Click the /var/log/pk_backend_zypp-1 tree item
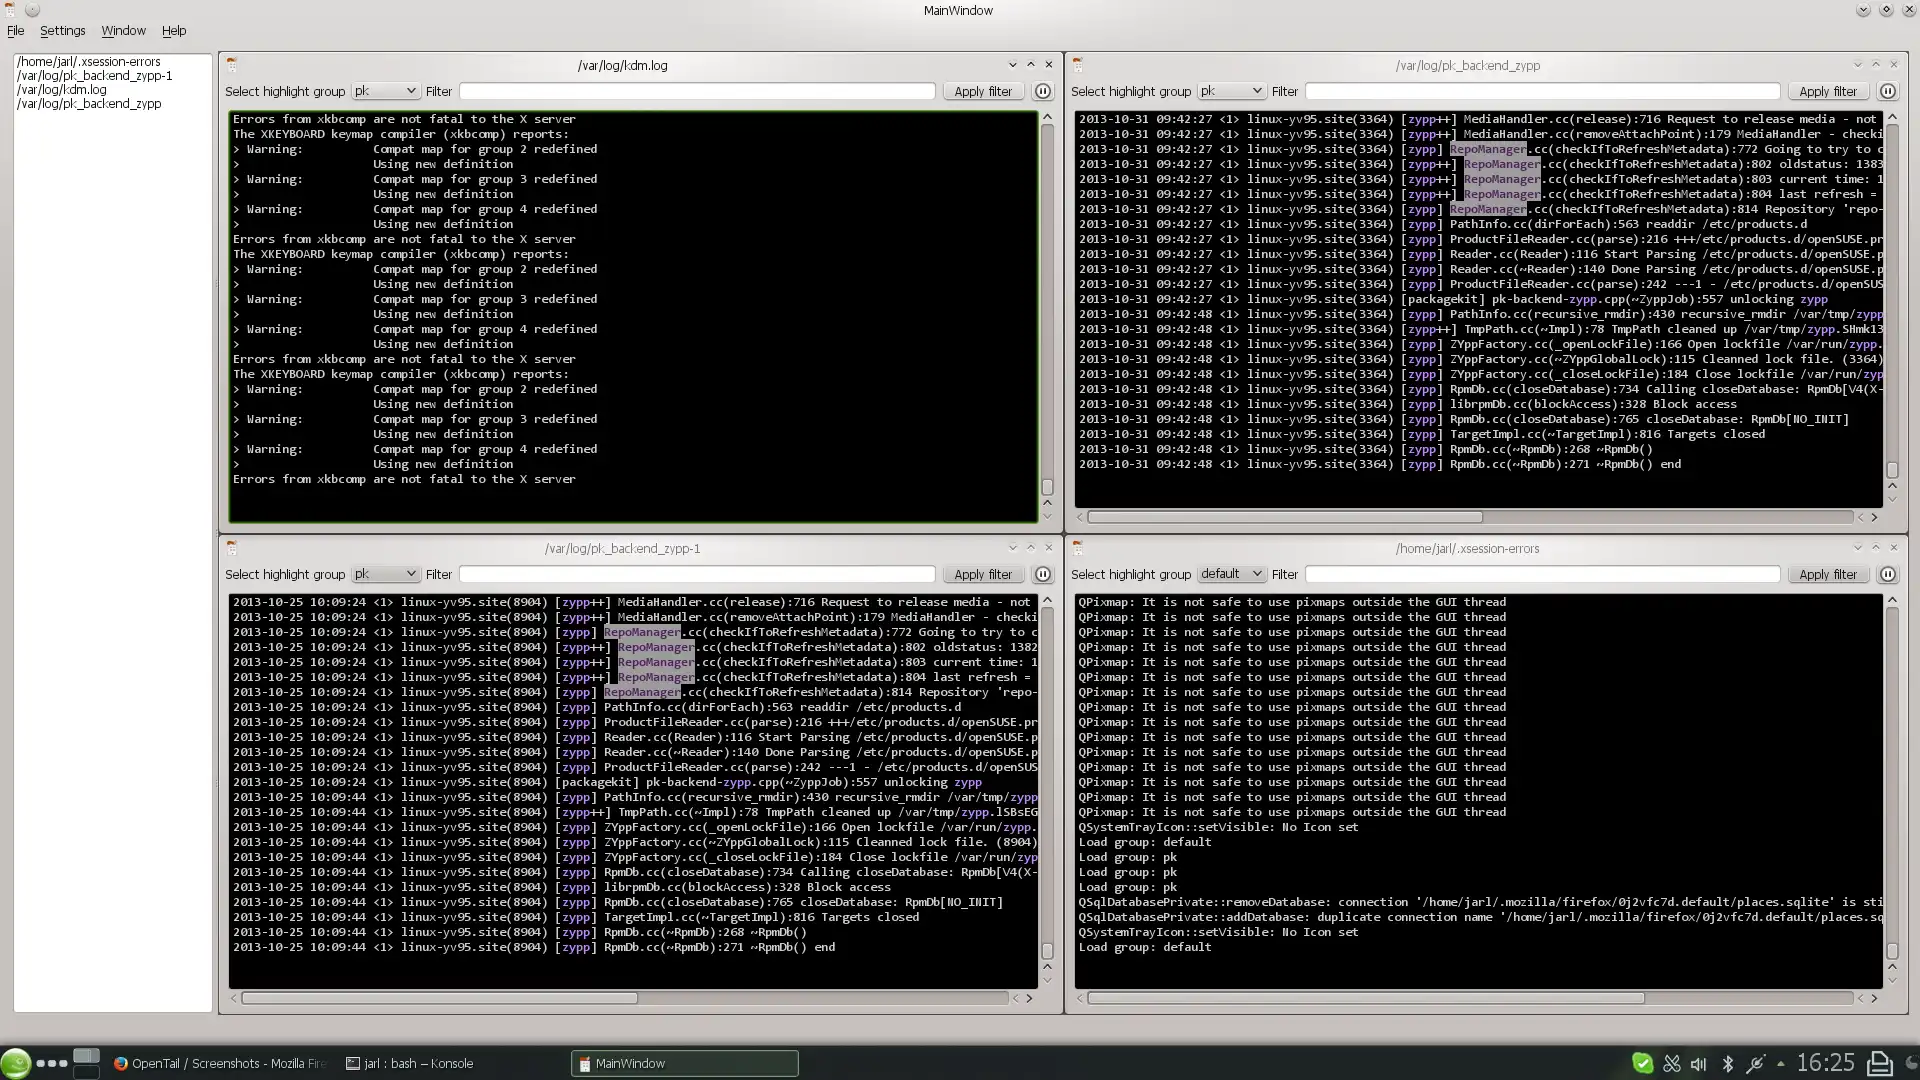The height and width of the screenshot is (1080, 1920). point(94,75)
